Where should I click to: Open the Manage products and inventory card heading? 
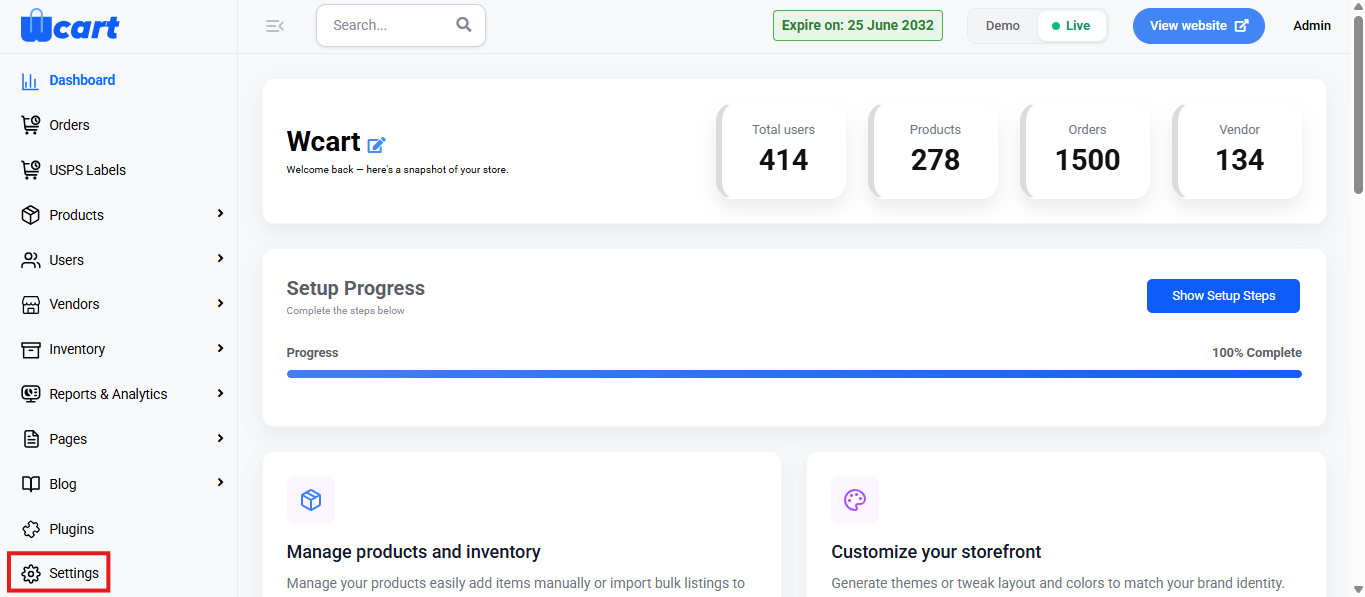[414, 552]
